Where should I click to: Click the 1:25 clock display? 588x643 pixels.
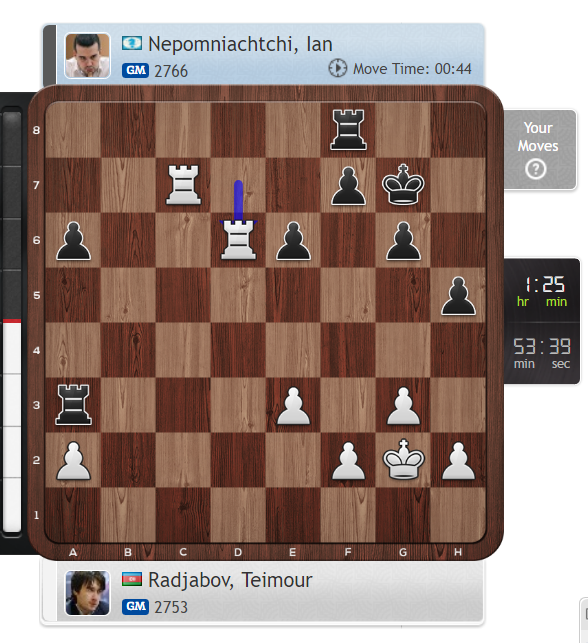[x=541, y=290]
